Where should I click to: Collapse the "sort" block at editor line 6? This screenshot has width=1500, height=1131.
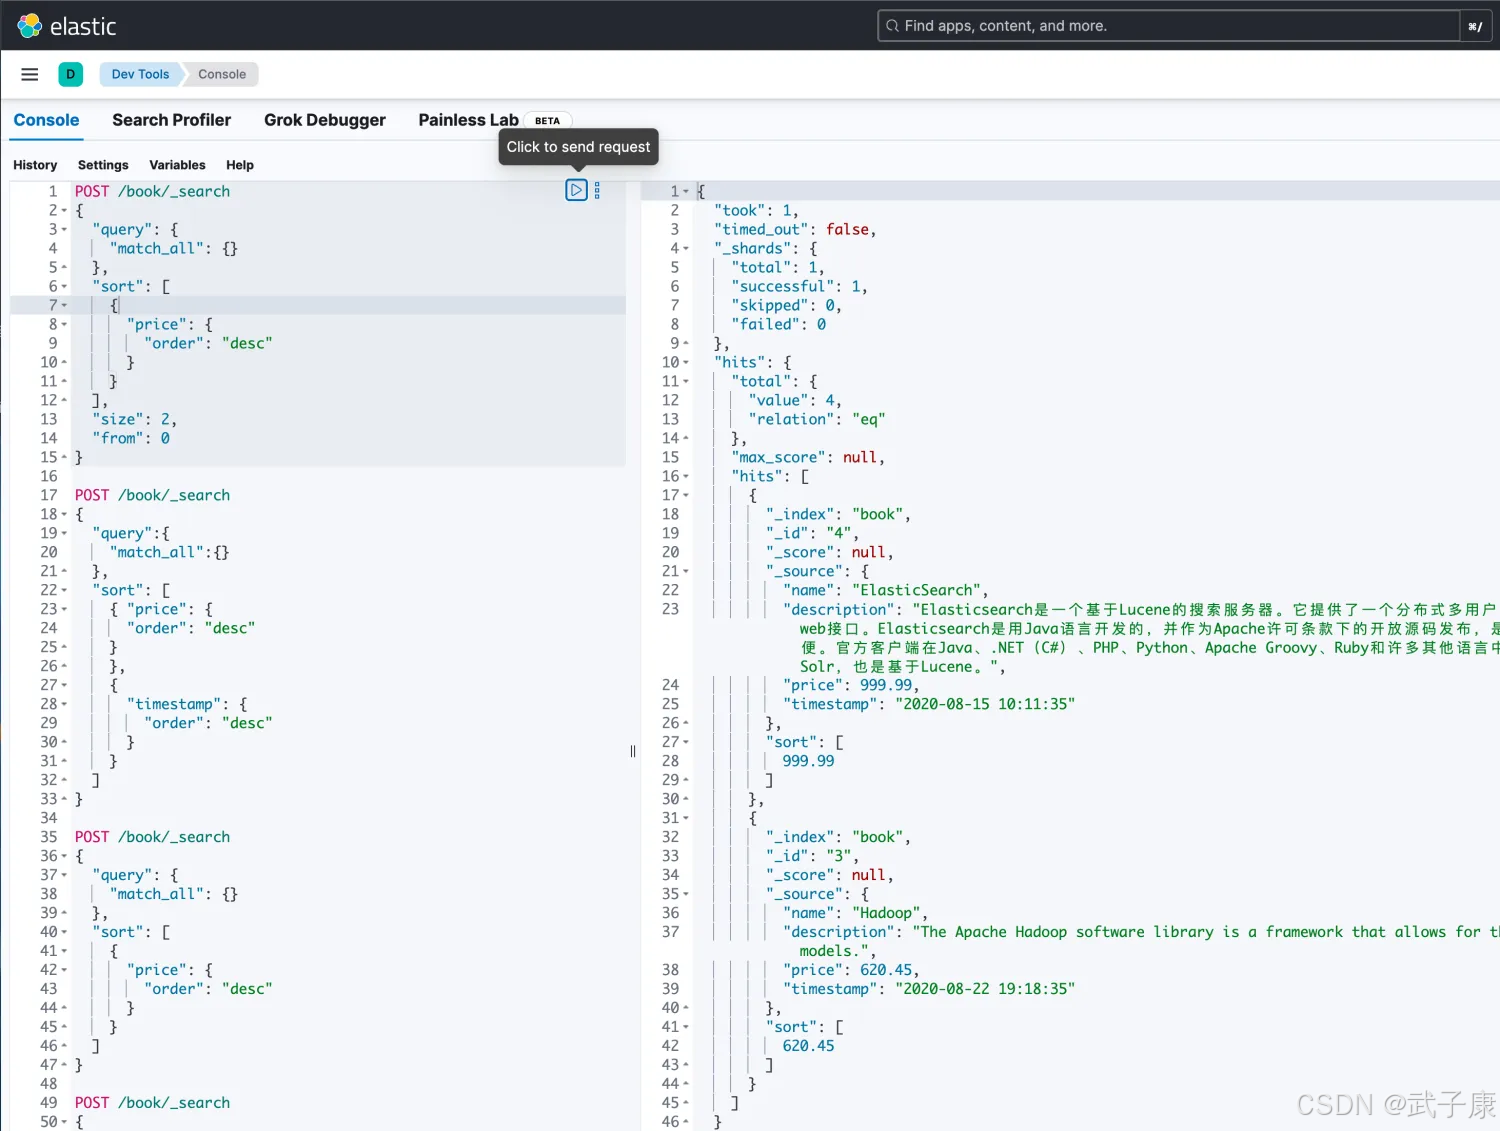click(x=65, y=287)
